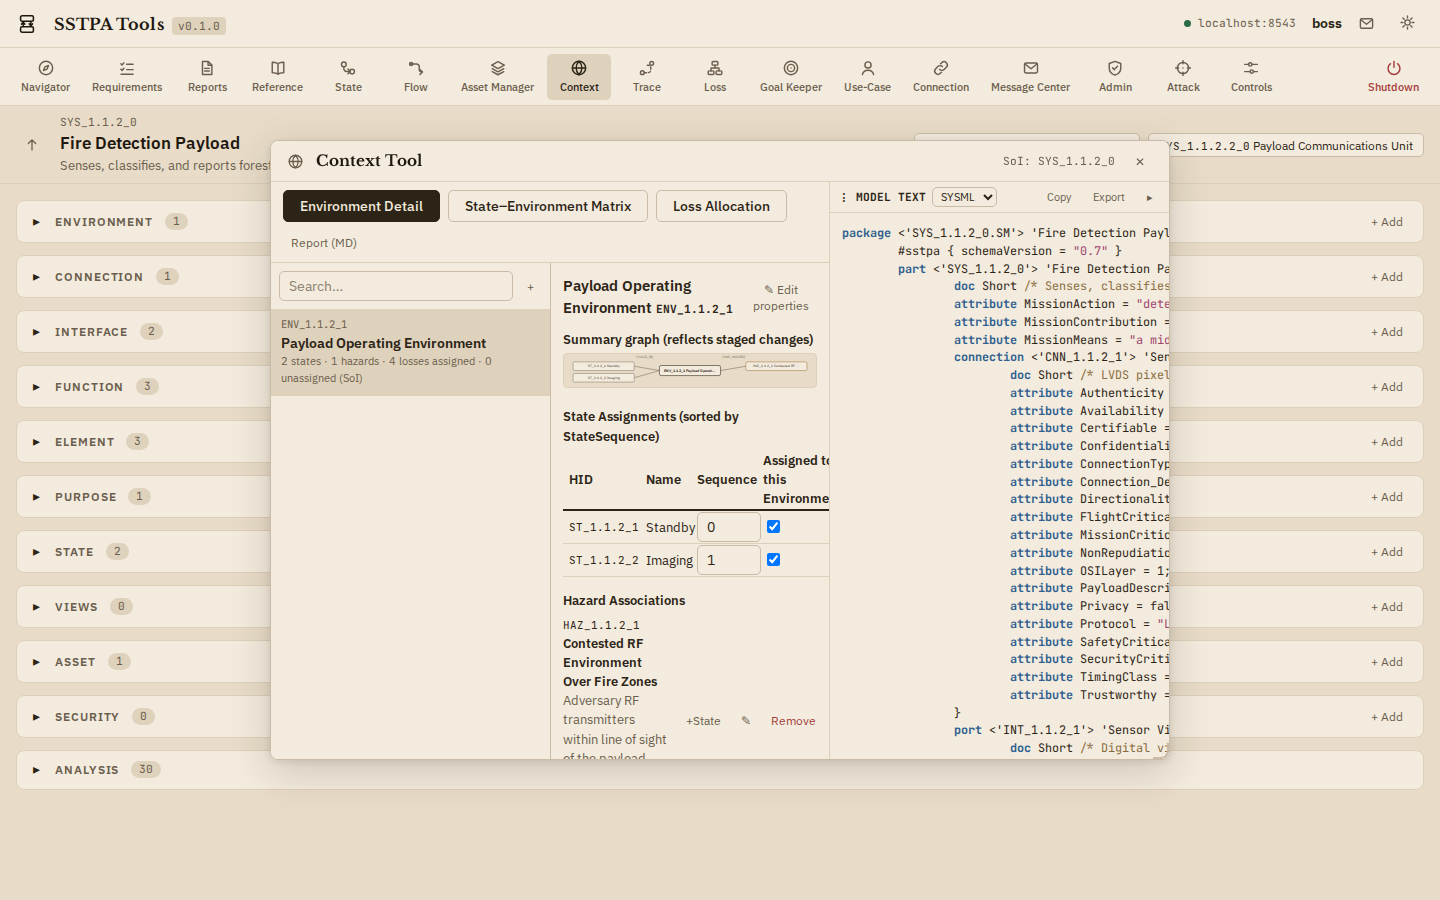1440x900 pixels.
Task: Toggle the light/dark theme icon
Action: pos(1407,23)
